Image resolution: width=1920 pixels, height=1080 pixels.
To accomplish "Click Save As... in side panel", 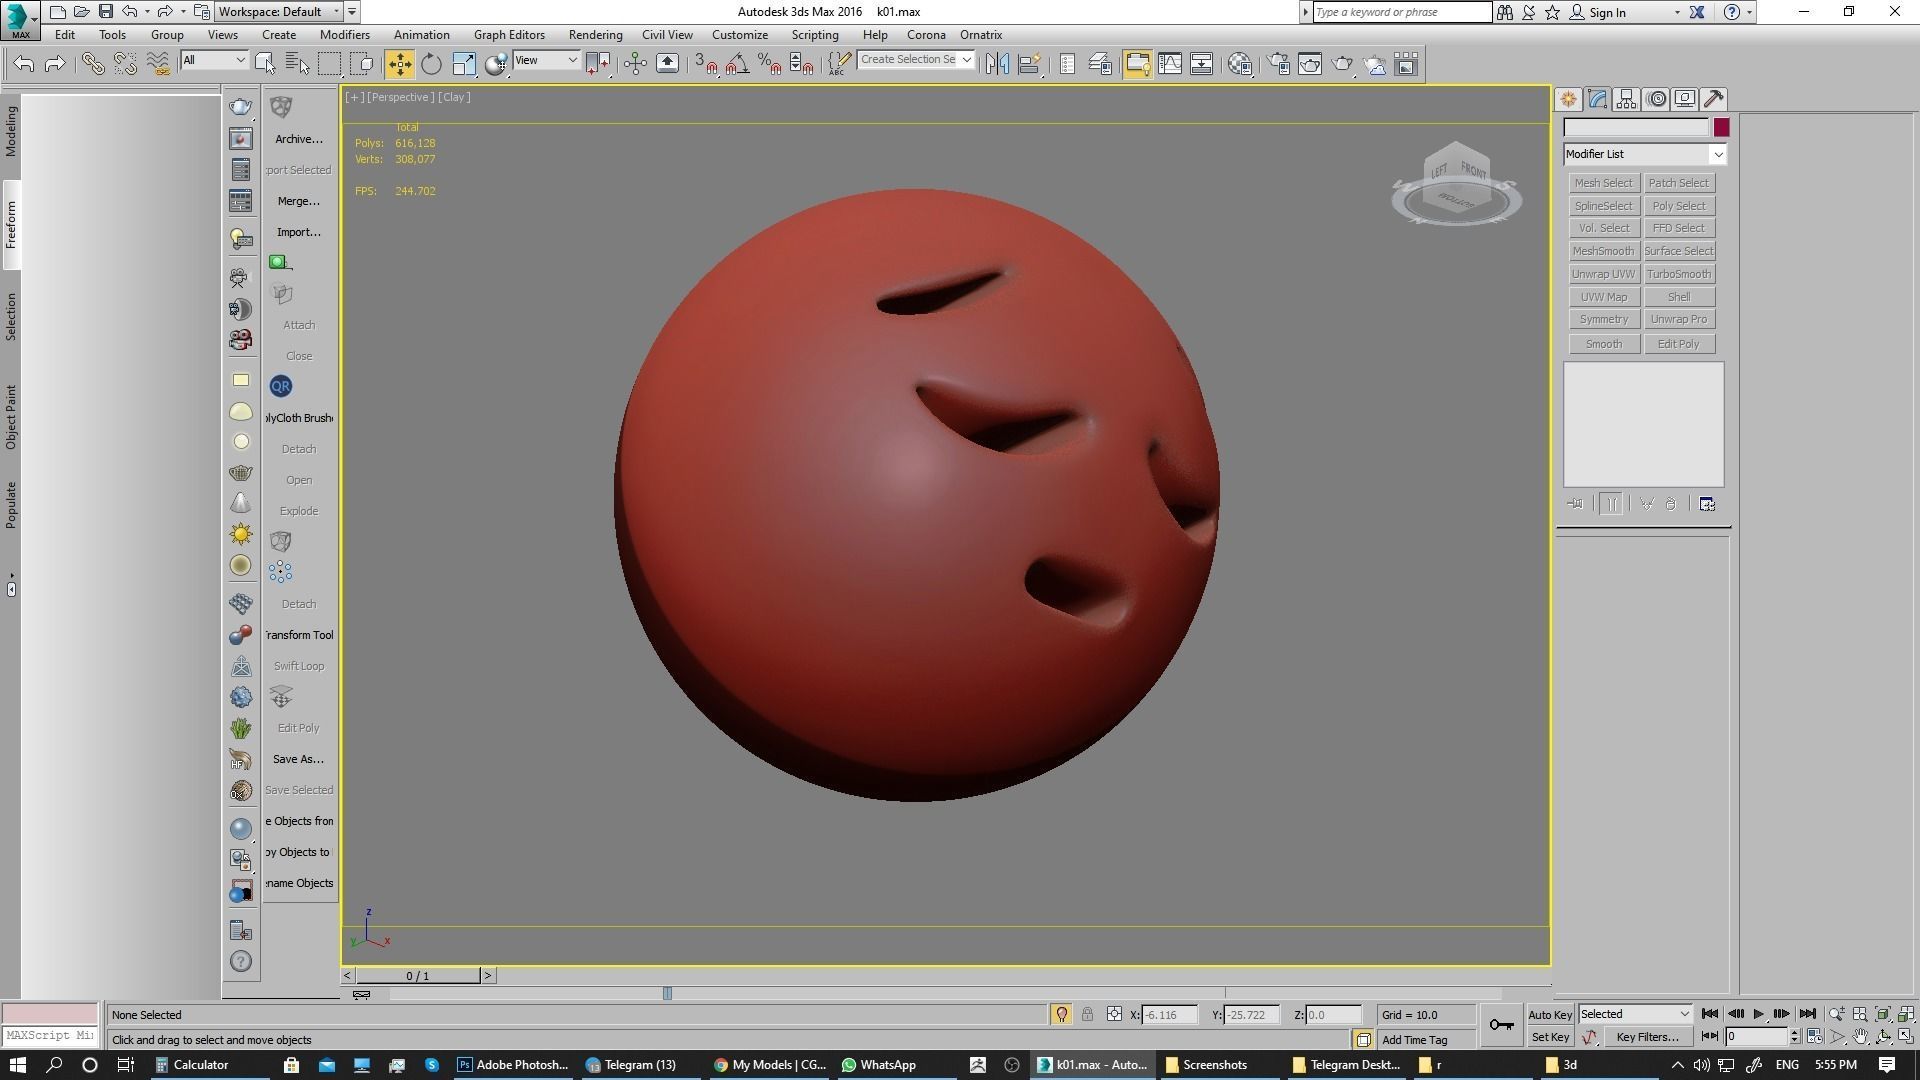I will 298,759.
